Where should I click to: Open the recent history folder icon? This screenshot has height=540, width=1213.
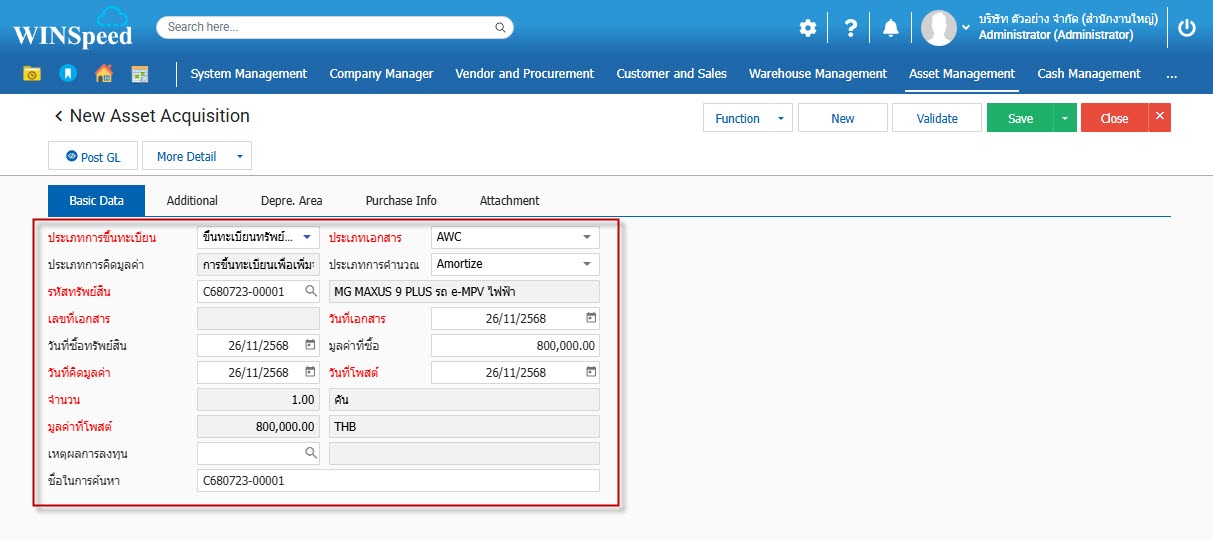[x=32, y=74]
